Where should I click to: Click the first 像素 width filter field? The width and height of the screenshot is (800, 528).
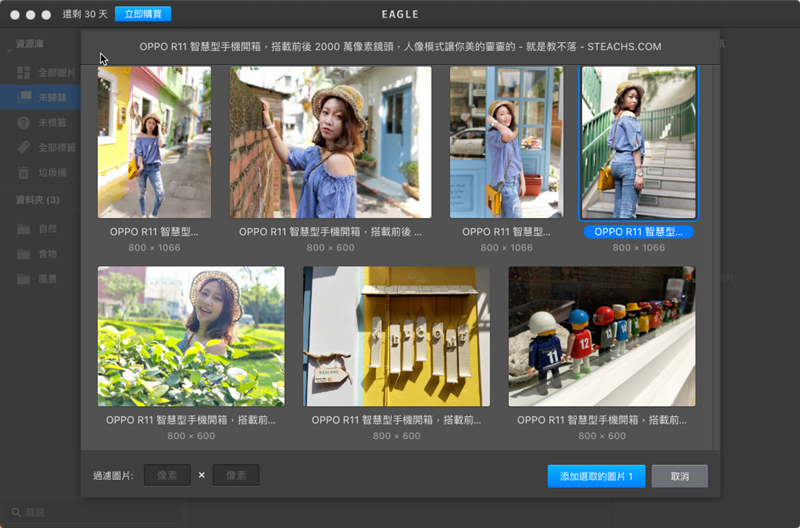pyautogui.click(x=167, y=475)
